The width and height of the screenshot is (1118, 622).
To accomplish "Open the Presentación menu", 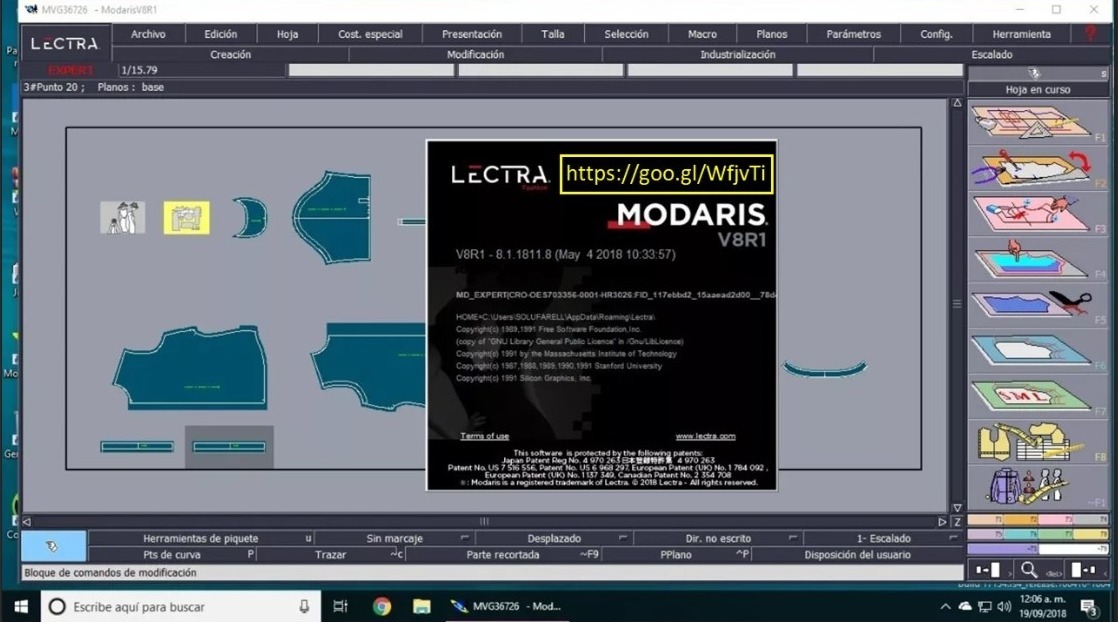I will [x=472, y=34].
